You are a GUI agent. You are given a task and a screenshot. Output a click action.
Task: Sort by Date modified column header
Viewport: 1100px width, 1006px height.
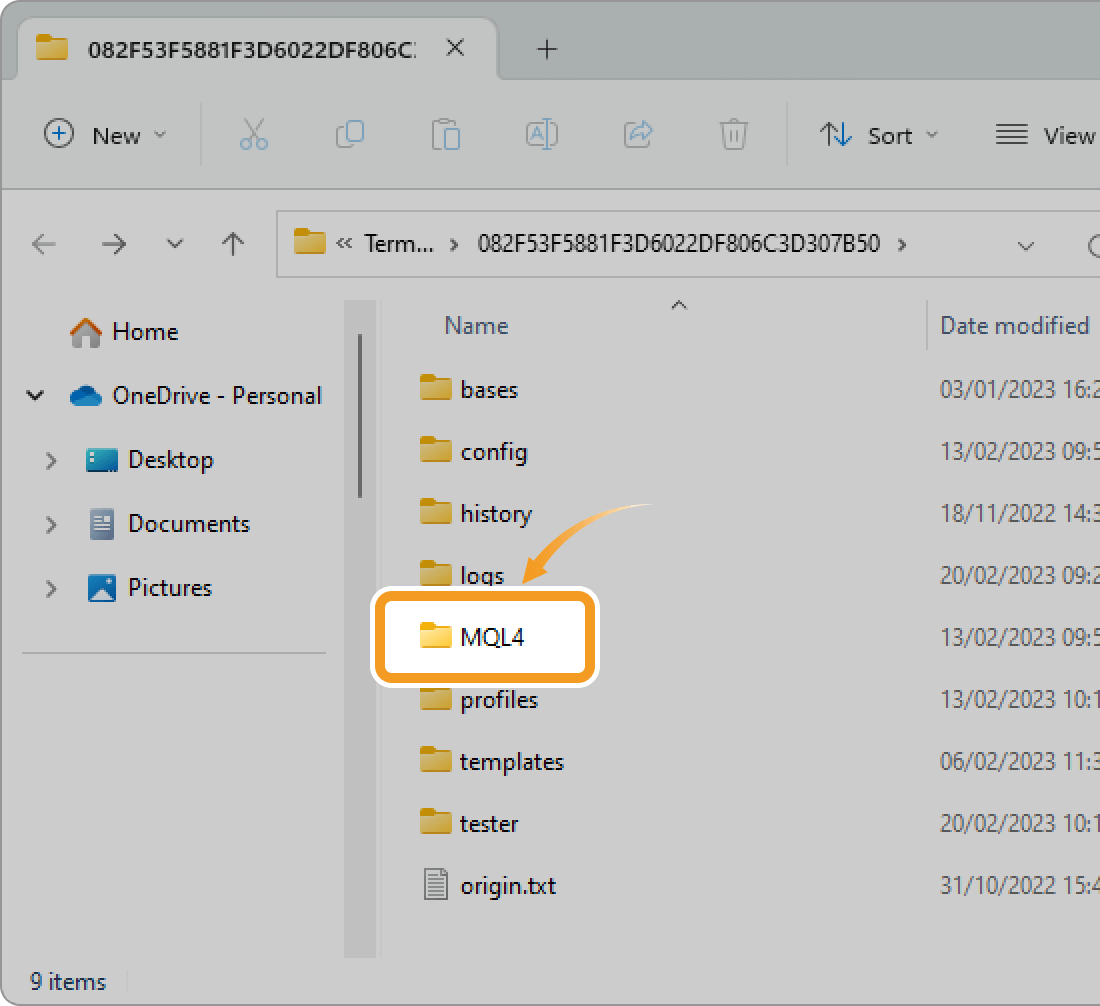[1013, 326]
